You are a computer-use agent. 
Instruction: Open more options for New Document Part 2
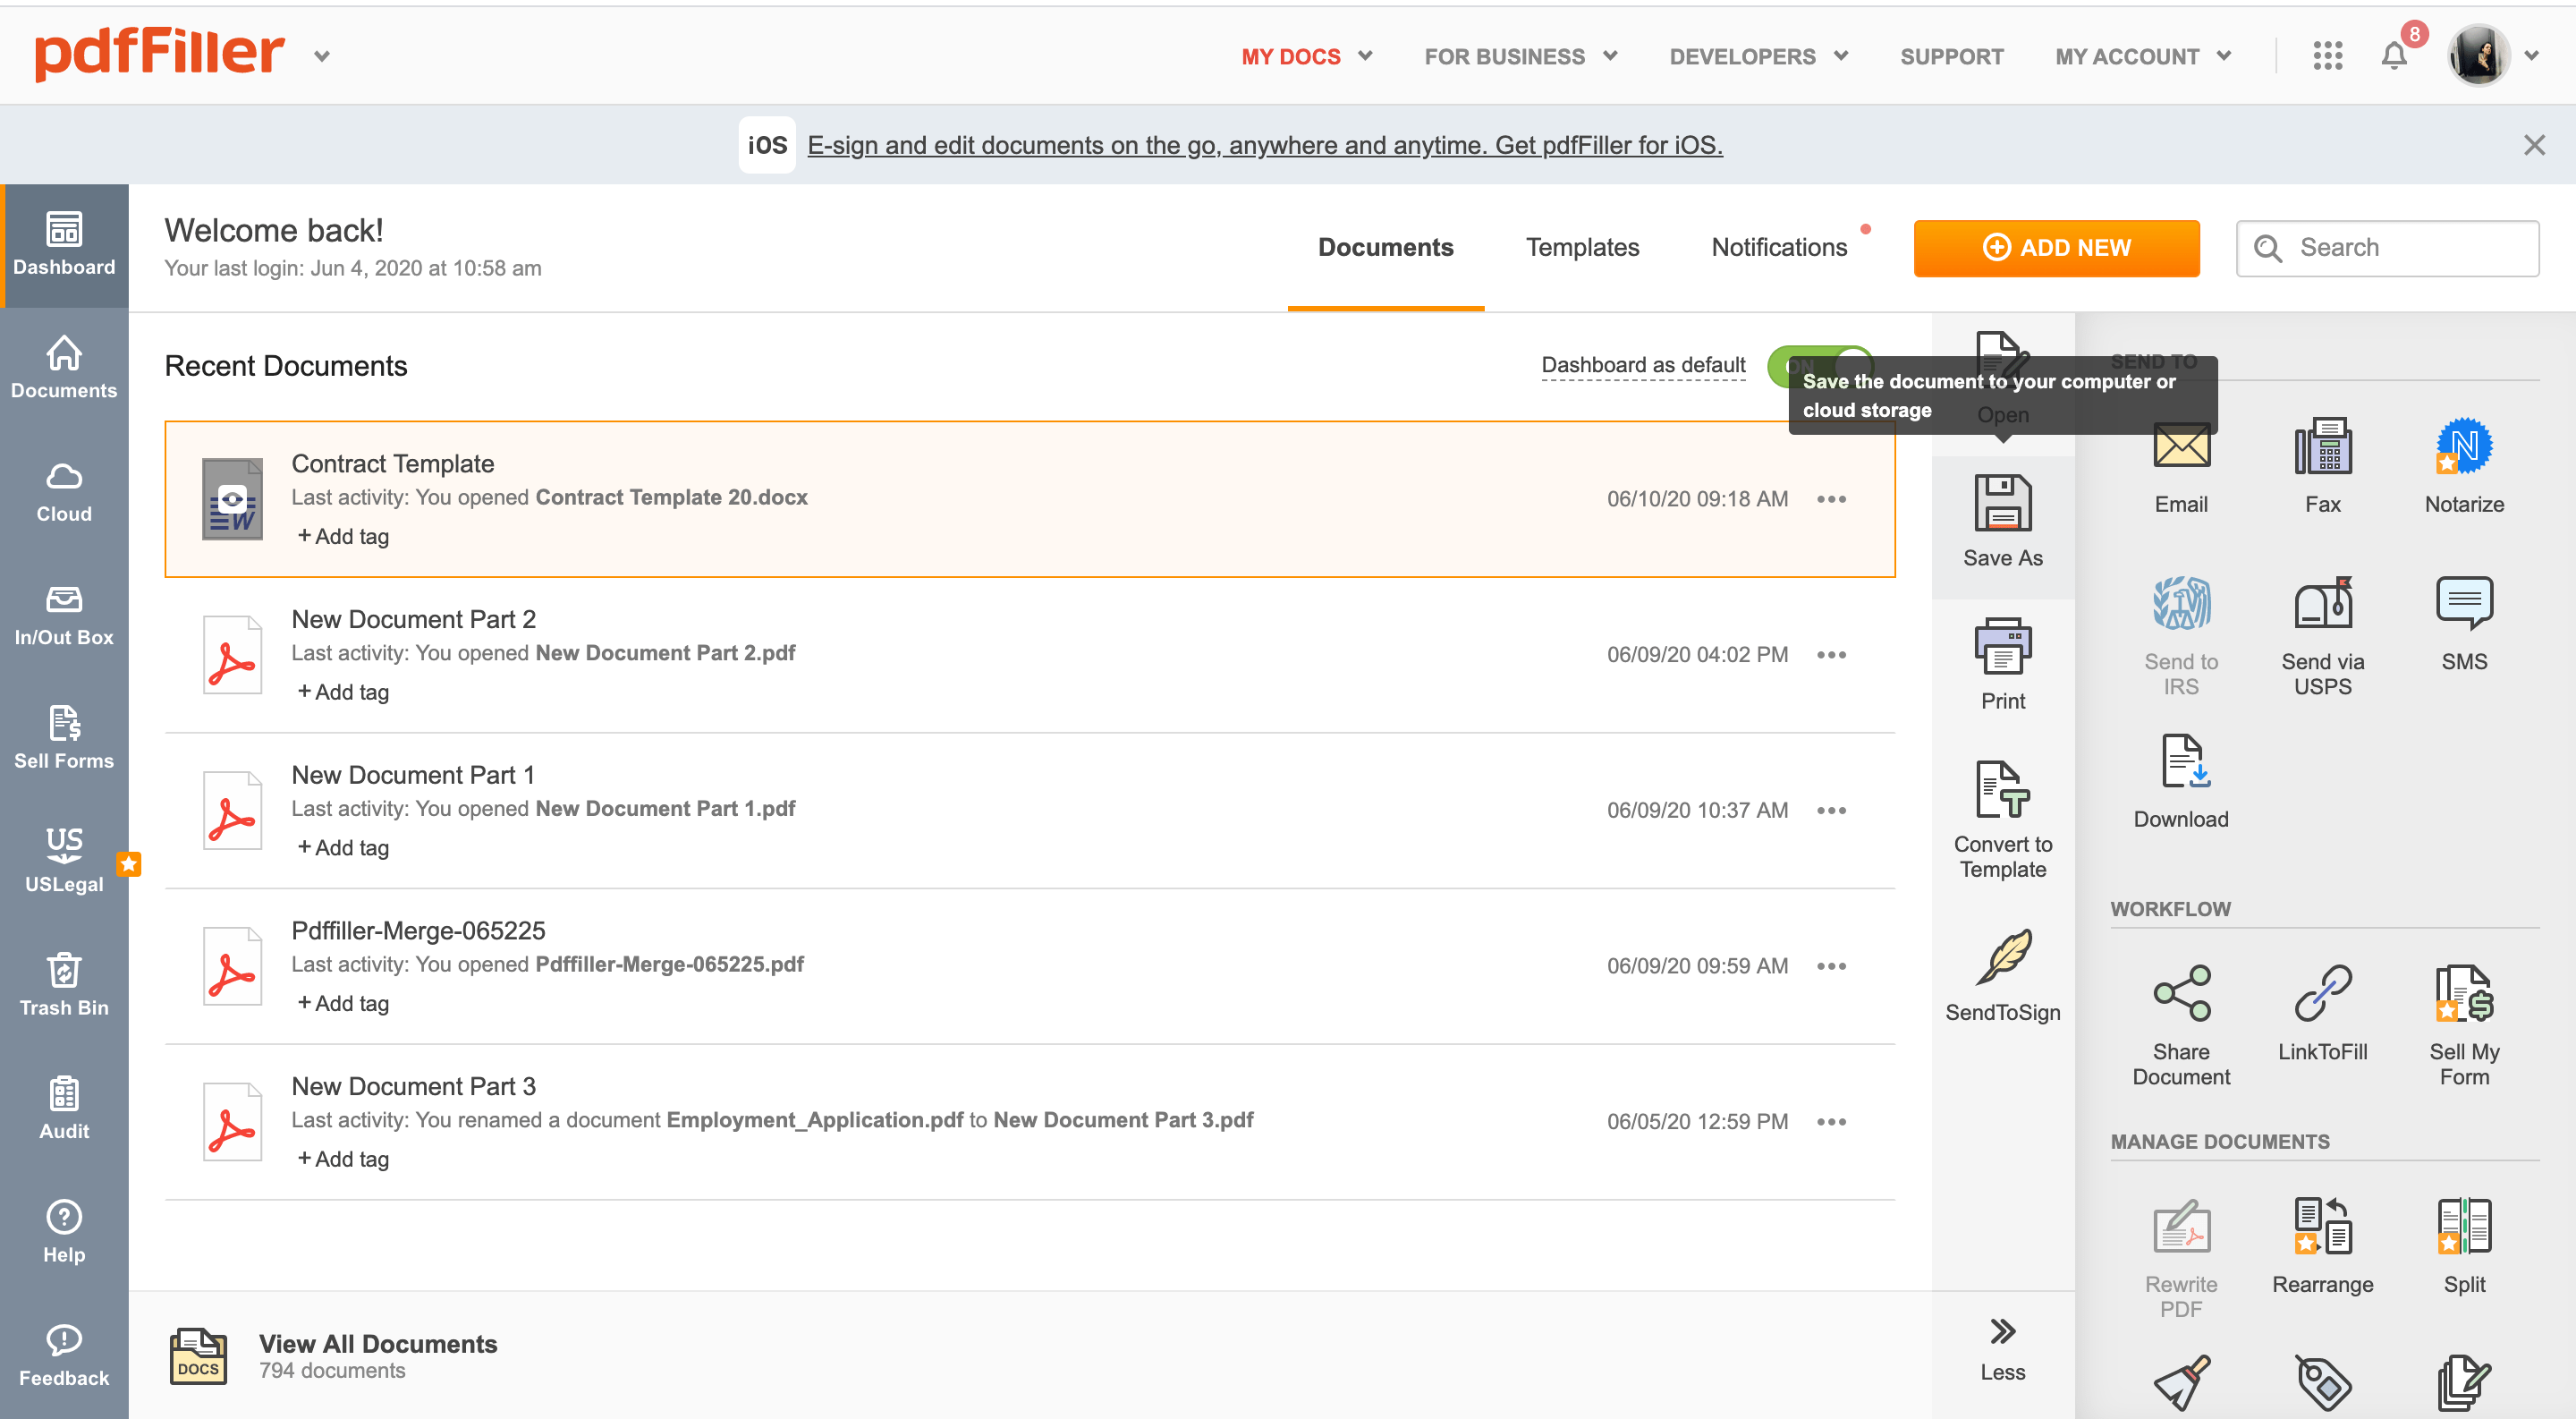click(x=1831, y=655)
